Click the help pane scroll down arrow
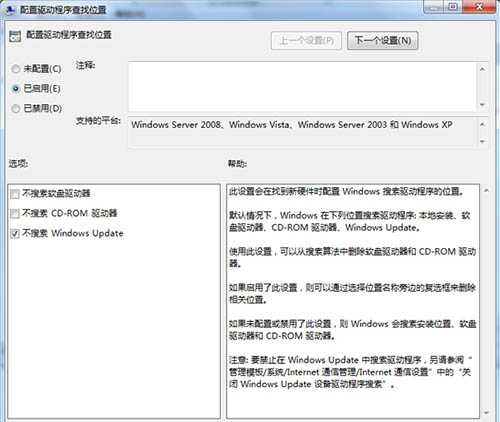This screenshot has height=422, width=500. pos(486,413)
